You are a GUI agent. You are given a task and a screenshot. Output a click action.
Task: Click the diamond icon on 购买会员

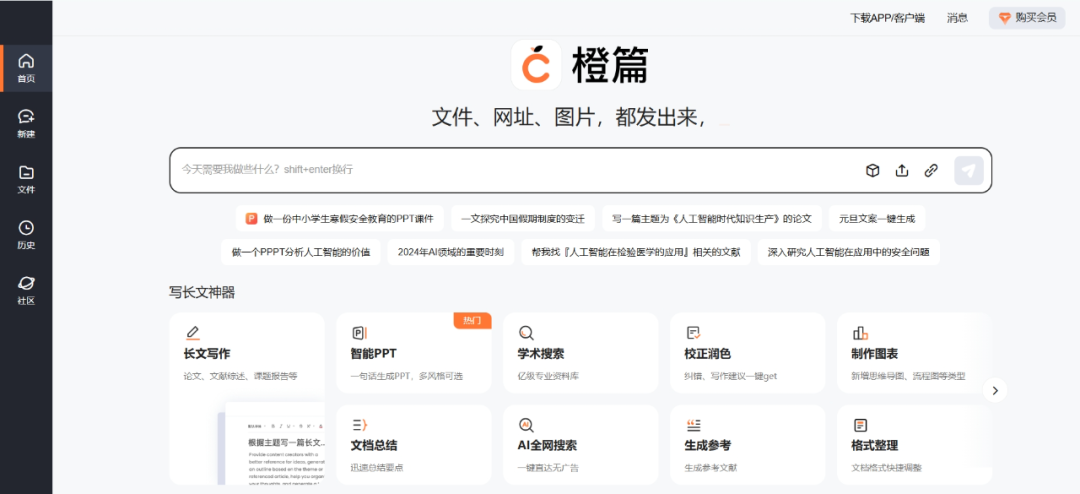[x=1005, y=18]
